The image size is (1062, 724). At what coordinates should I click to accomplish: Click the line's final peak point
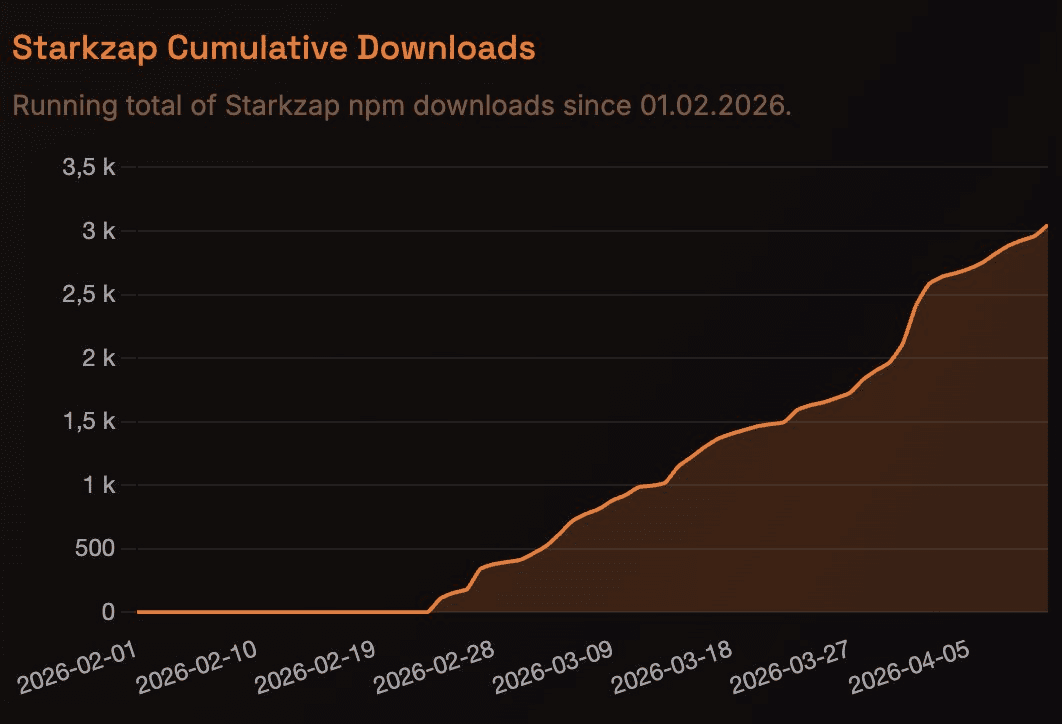1046,226
